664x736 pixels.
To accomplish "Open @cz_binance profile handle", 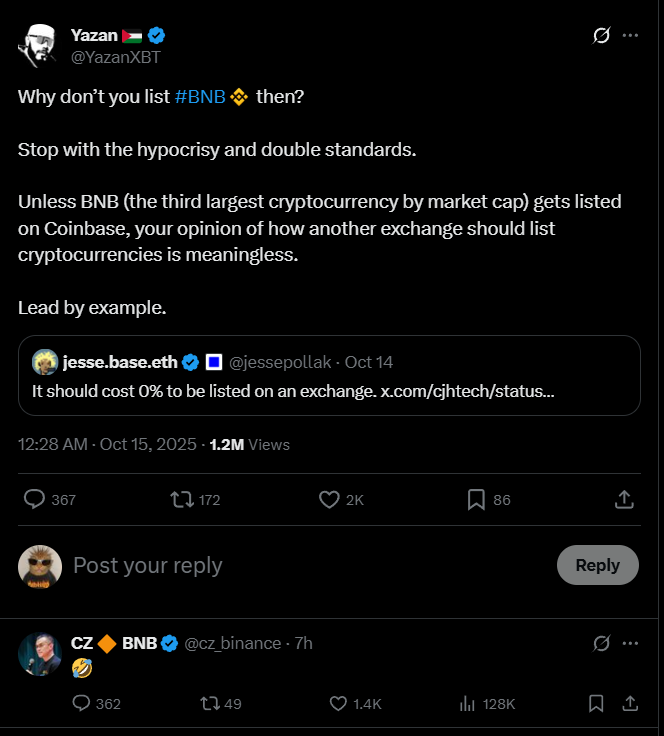I will [233, 643].
